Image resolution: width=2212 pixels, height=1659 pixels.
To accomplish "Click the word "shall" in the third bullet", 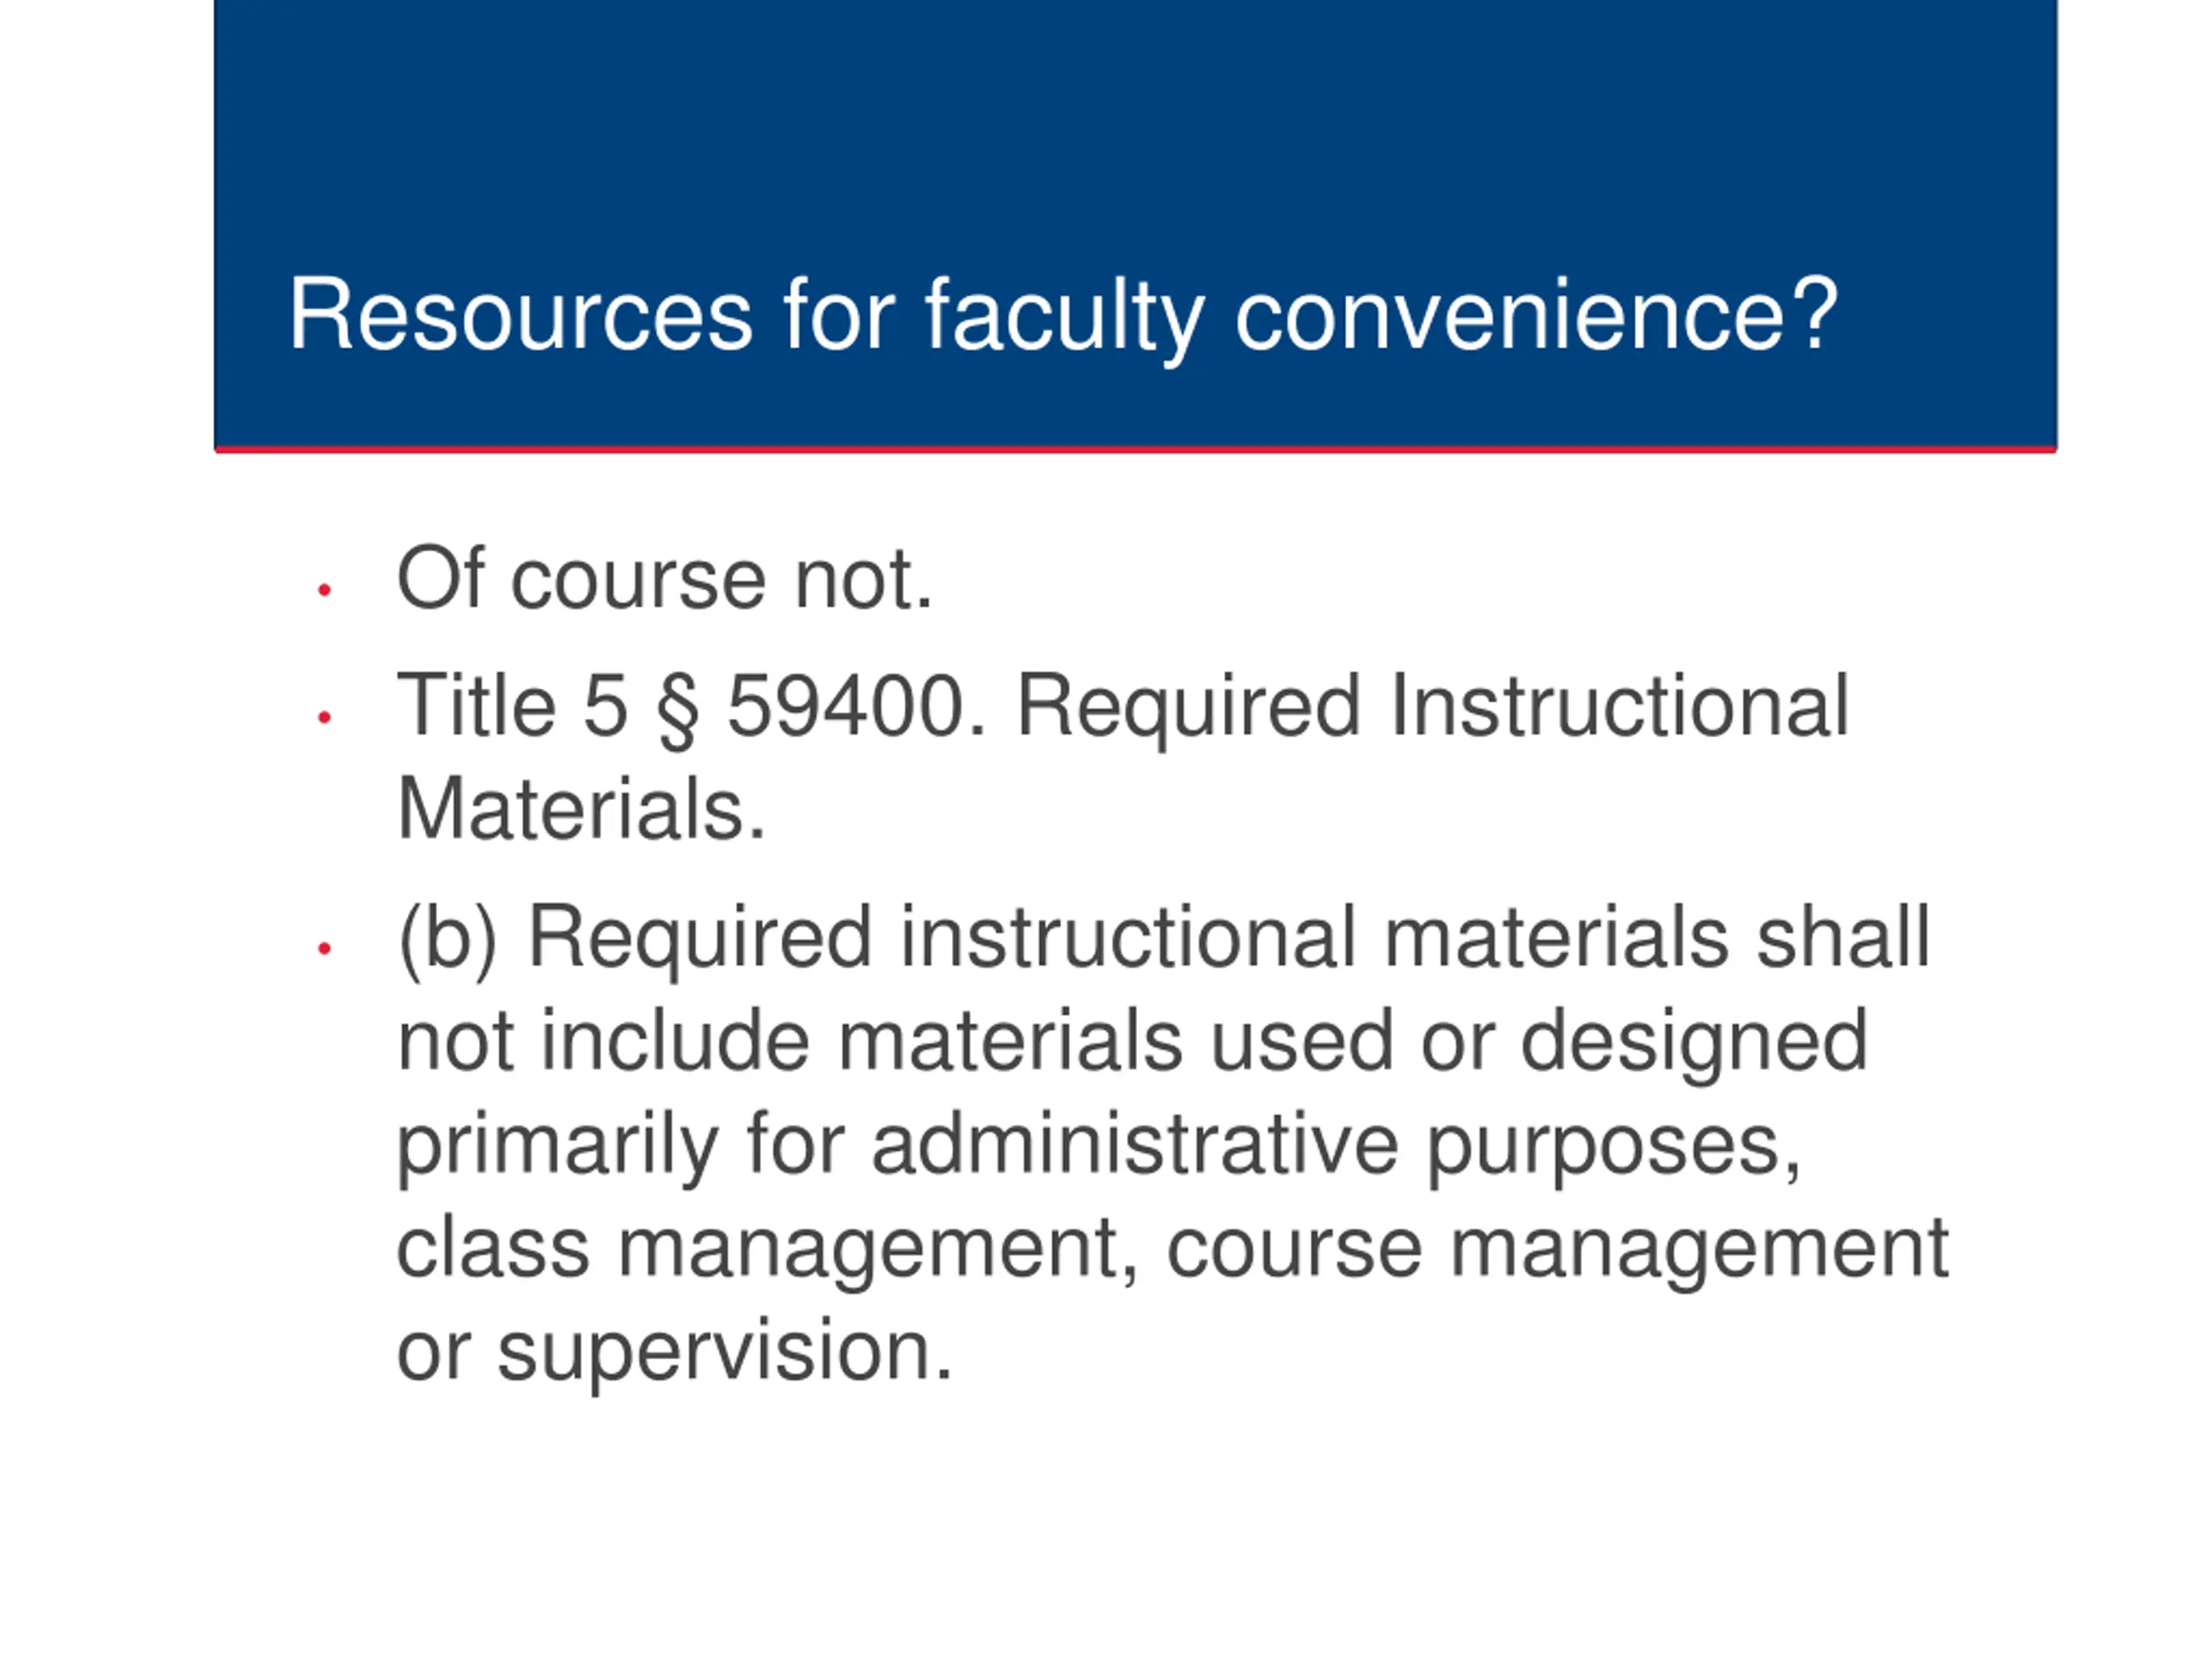I will 1843,938.
